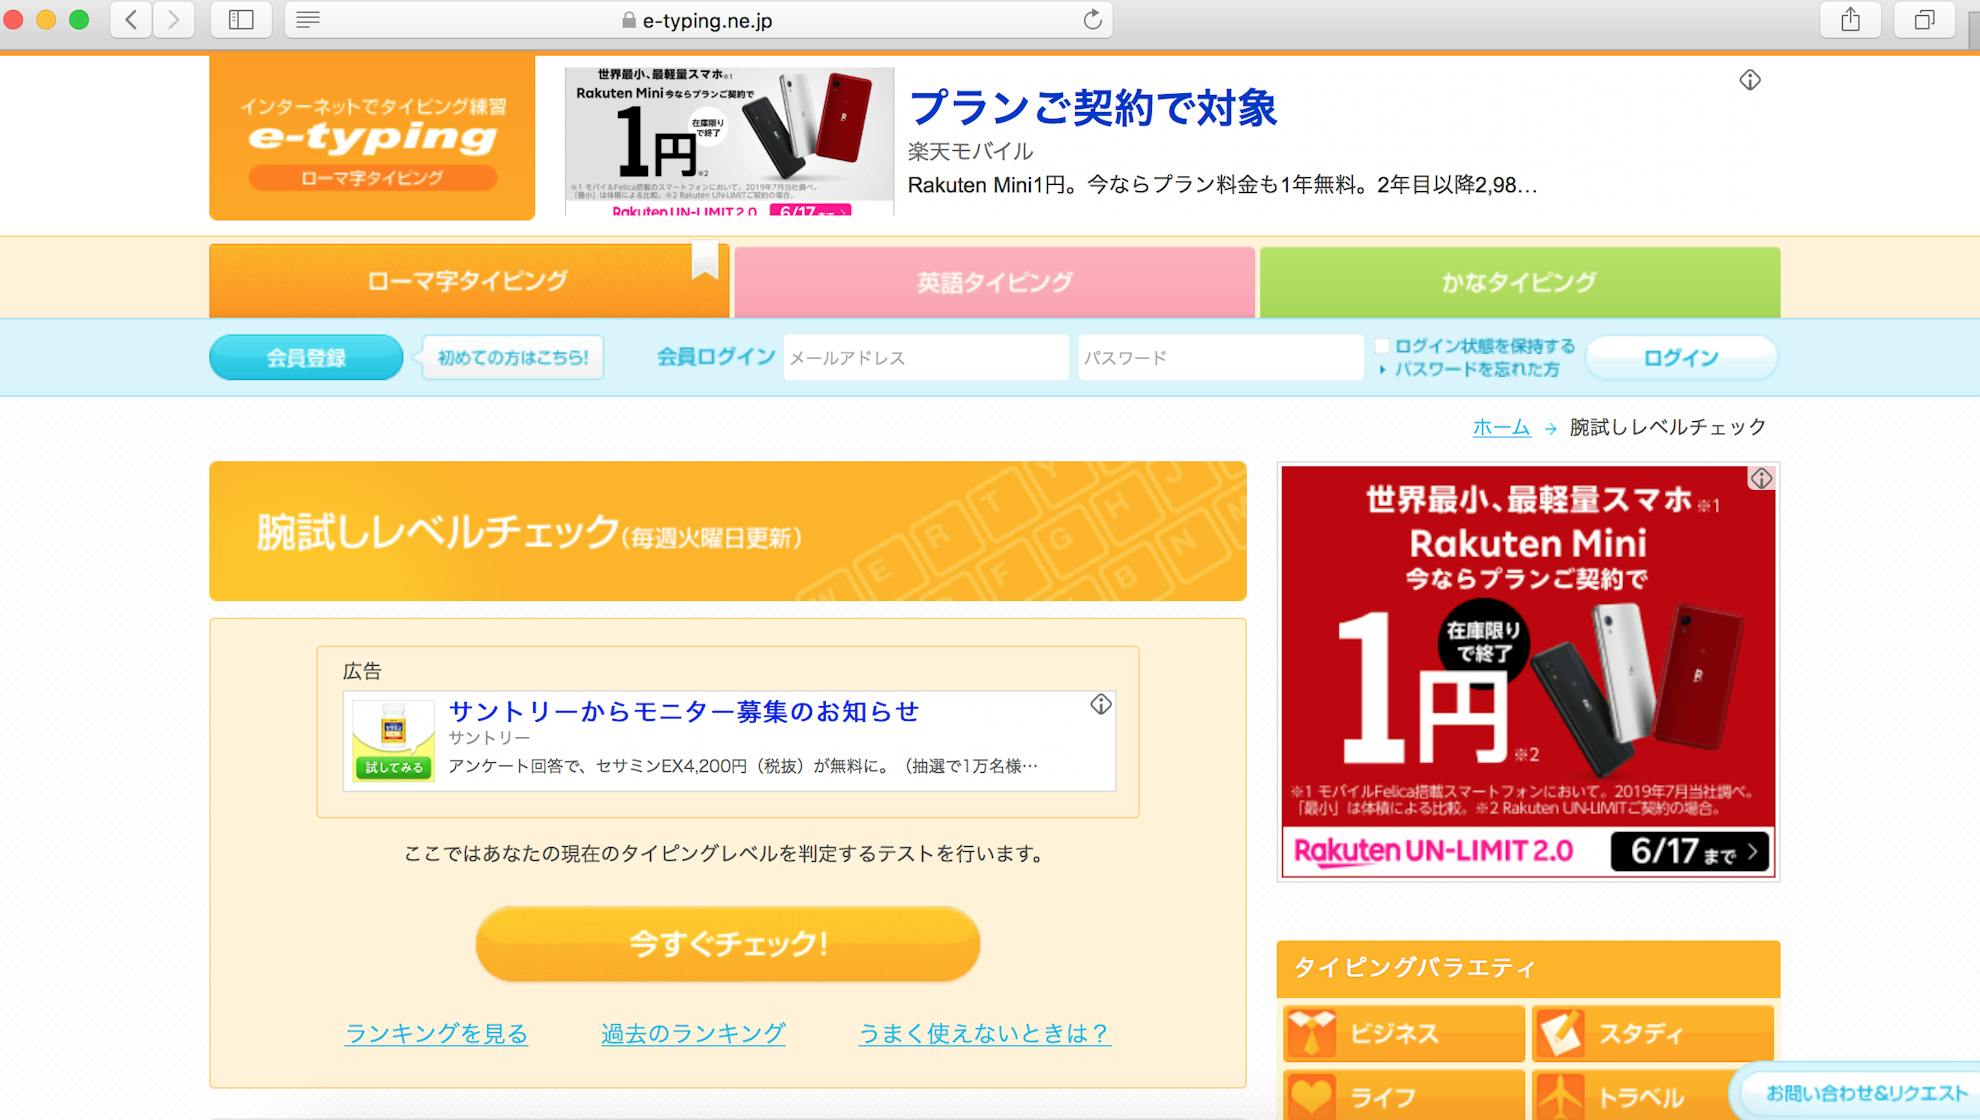Screen dimensions: 1980x1120
Task: Open the トラベル typing category
Action: tap(1653, 1096)
